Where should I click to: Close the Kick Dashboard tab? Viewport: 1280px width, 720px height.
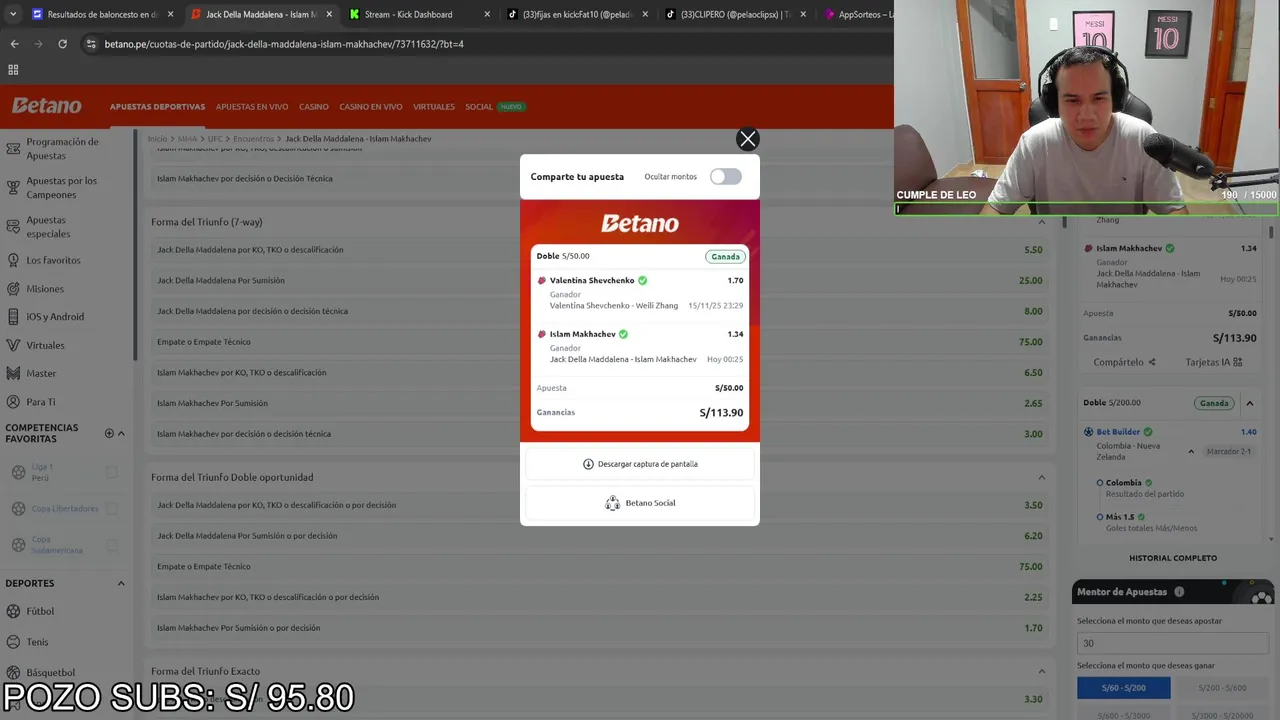(x=487, y=15)
